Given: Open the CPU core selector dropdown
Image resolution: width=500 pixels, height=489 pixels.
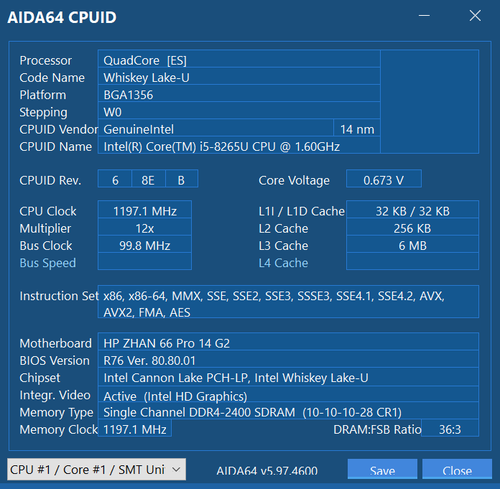Looking at the screenshot, I should click(x=96, y=469).
